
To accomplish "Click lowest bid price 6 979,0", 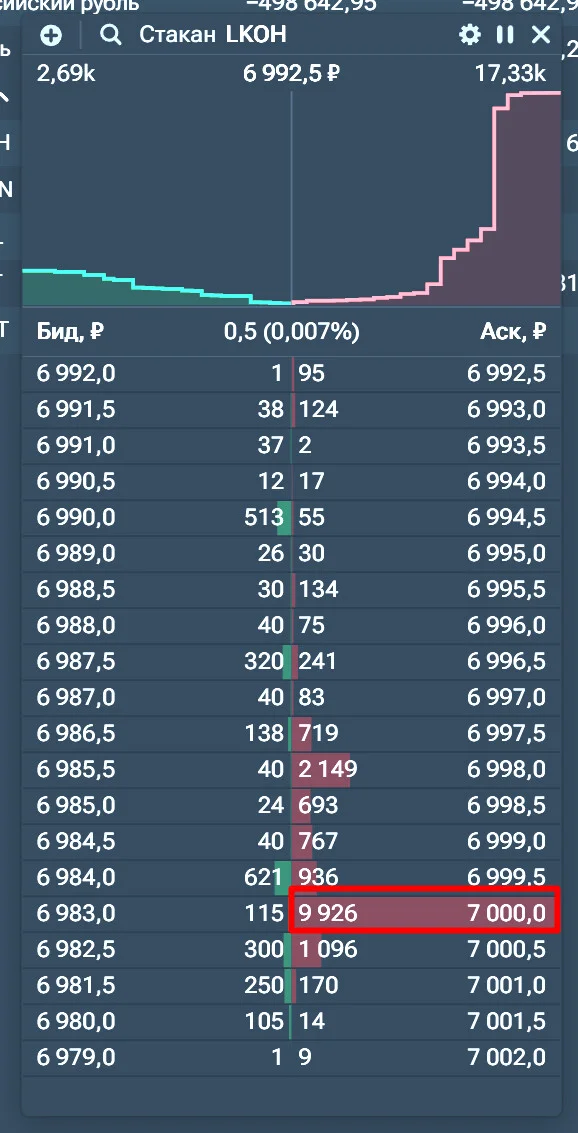I will click(76, 1057).
